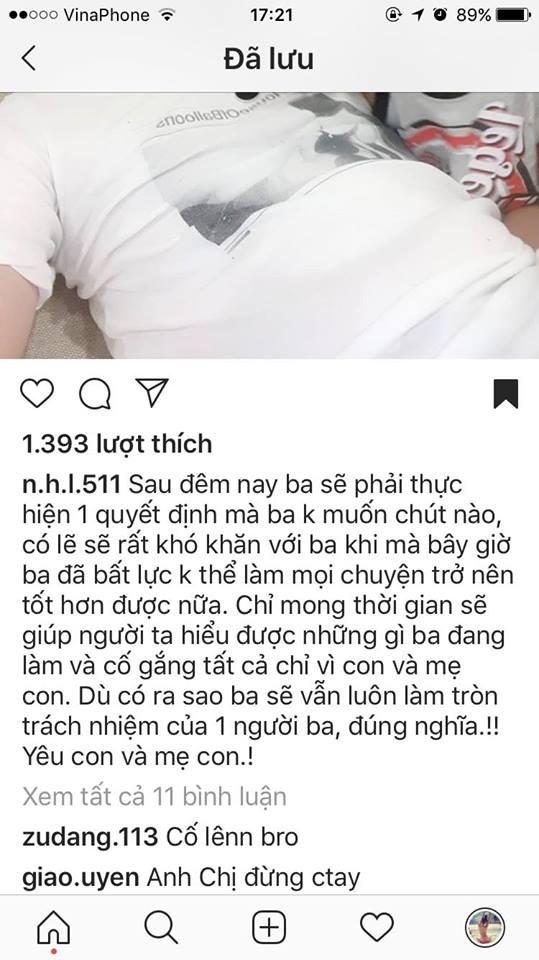The width and height of the screenshot is (539, 960).
Task: Open profile avatar in bottom bar
Action: coord(484,928)
